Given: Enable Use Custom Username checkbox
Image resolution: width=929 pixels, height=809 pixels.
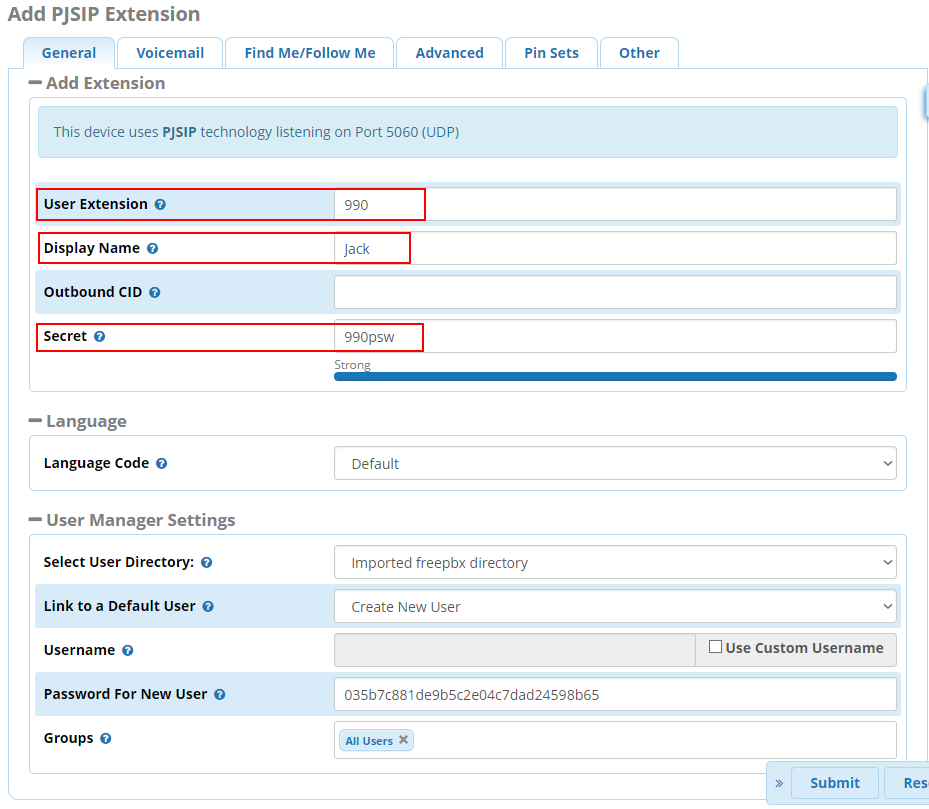Looking at the screenshot, I should click(x=715, y=647).
